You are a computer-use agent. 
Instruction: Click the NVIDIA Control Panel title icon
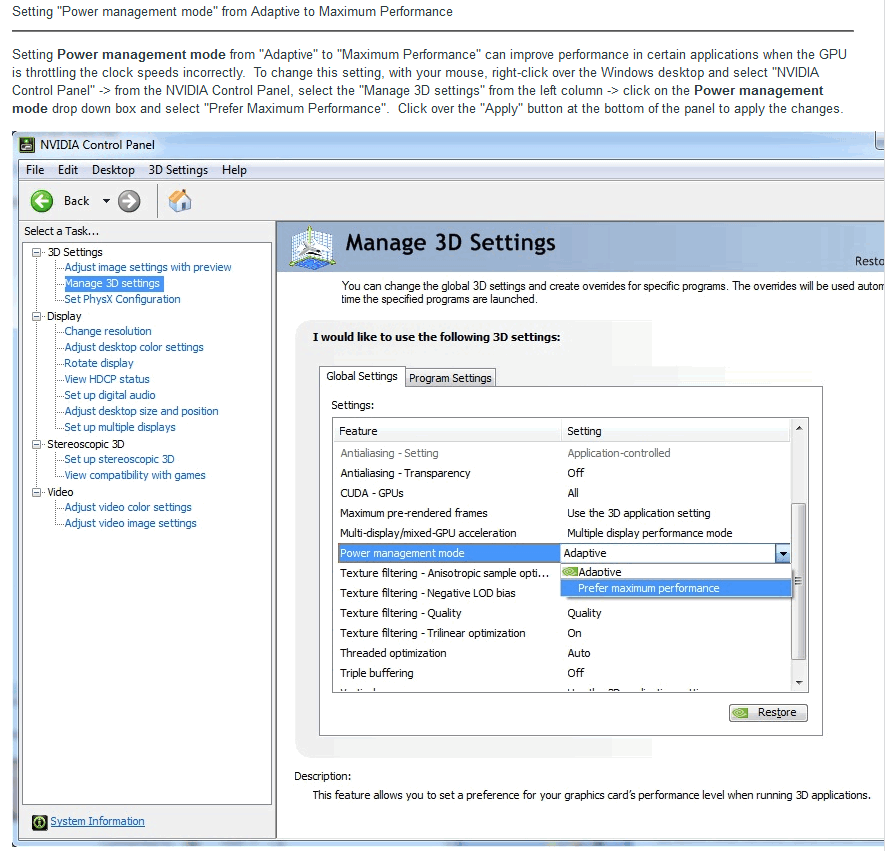(27, 145)
